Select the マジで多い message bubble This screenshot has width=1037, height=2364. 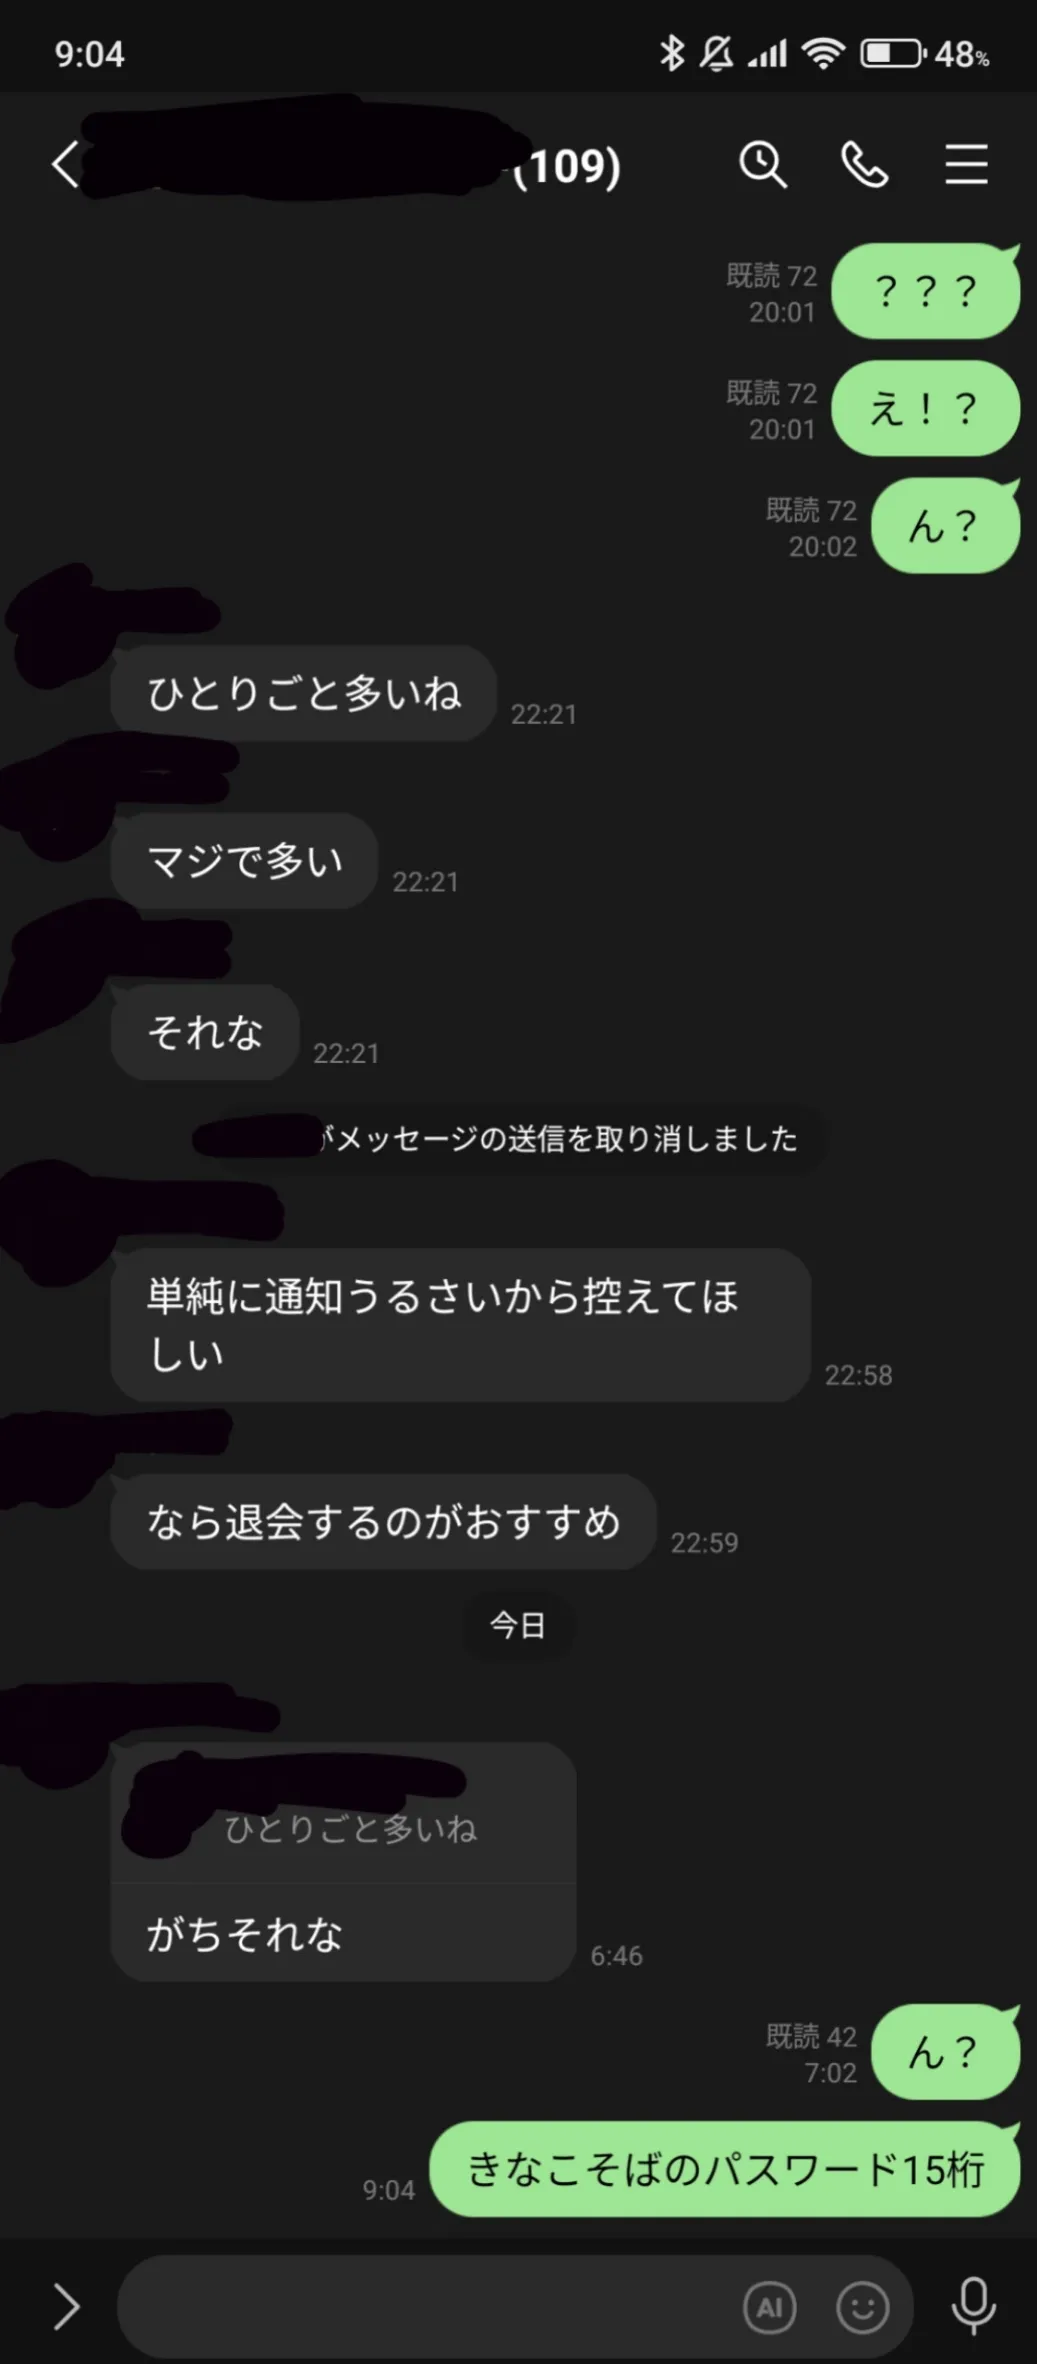(x=244, y=861)
